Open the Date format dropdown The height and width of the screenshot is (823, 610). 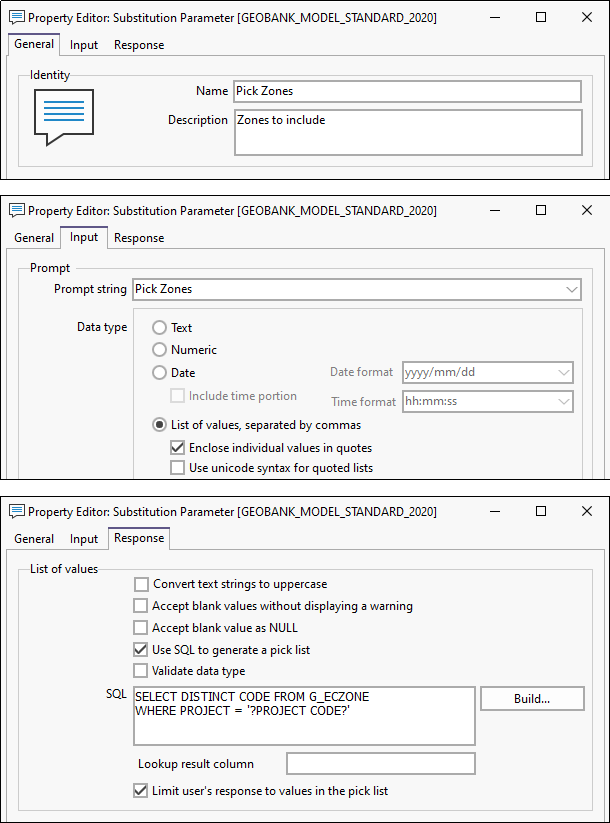564,373
